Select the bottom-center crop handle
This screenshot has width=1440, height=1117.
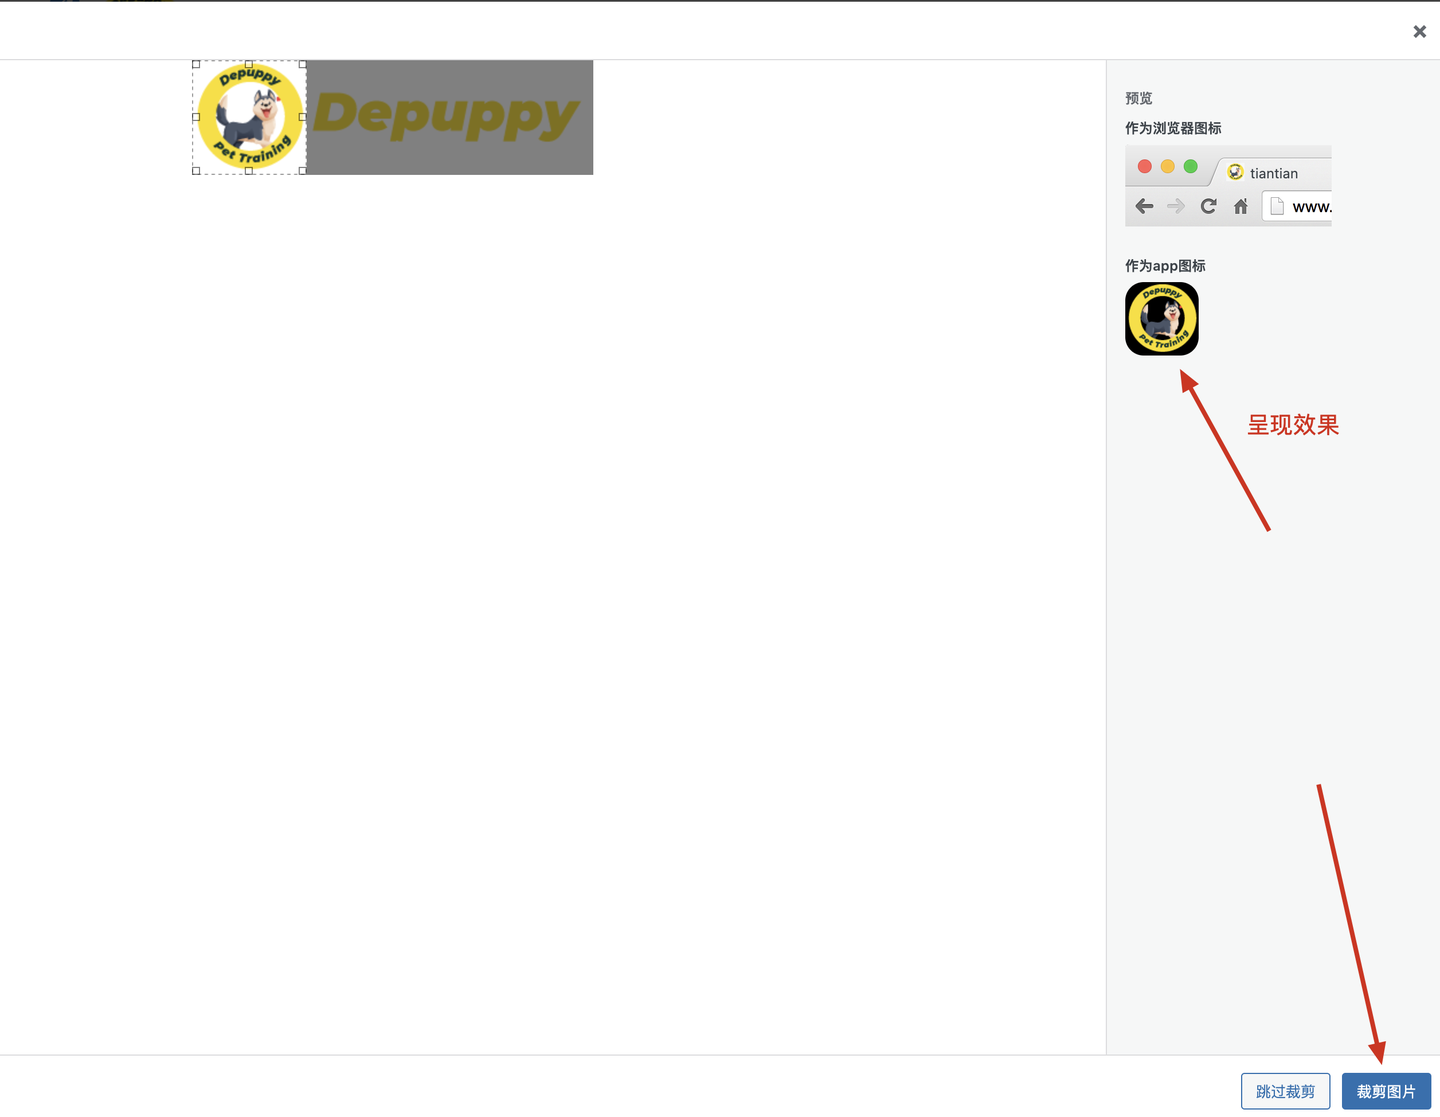[x=249, y=171]
